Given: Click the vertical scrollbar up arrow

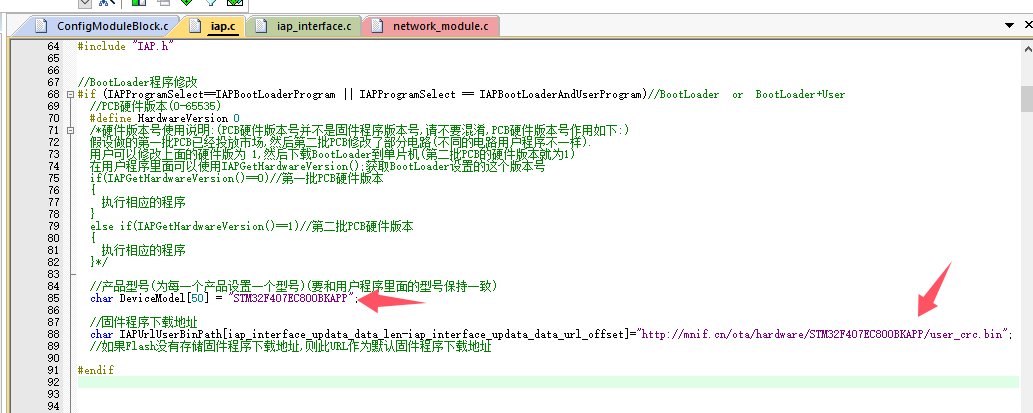Looking at the screenshot, I should click(x=1026, y=48).
